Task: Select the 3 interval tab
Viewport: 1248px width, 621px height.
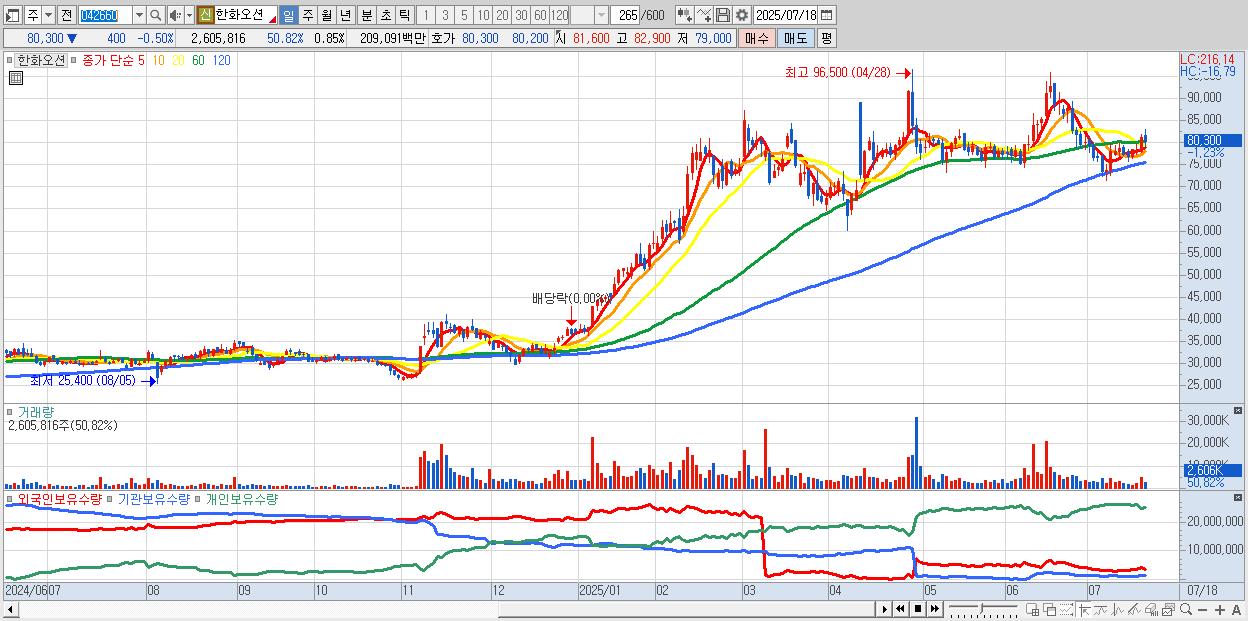Action: [x=444, y=15]
